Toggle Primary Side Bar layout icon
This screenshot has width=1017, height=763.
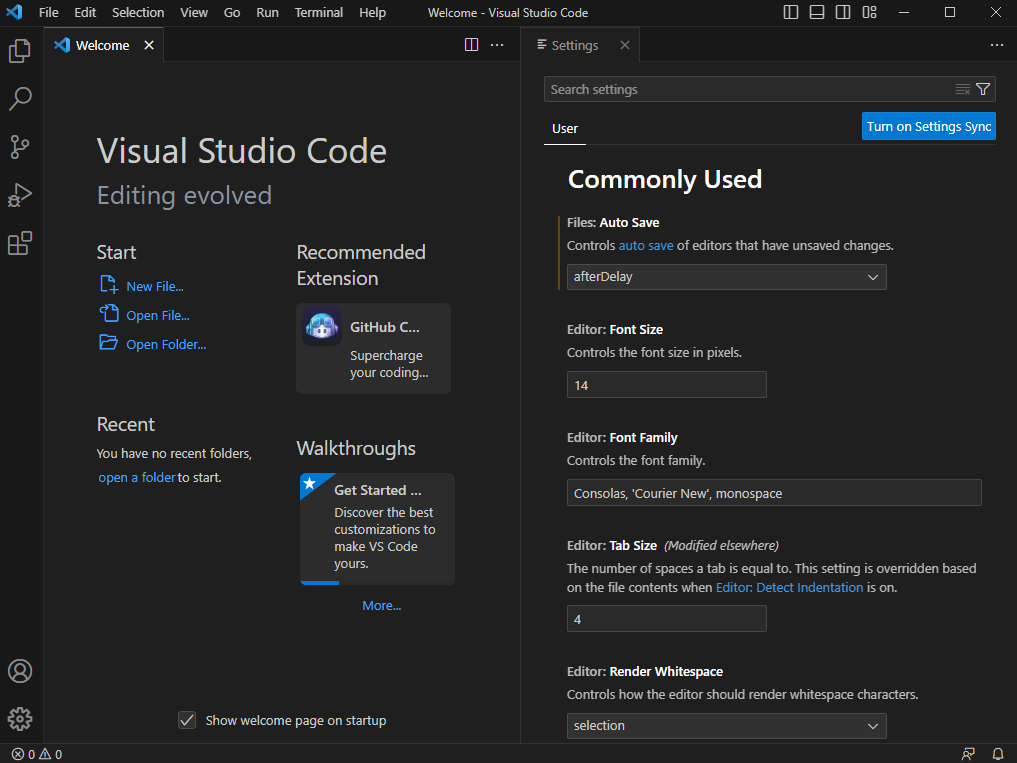791,12
